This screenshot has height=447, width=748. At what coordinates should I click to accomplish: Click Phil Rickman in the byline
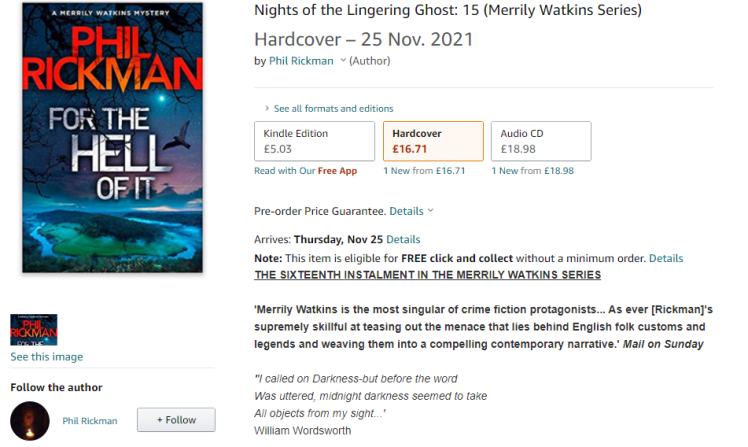click(301, 61)
